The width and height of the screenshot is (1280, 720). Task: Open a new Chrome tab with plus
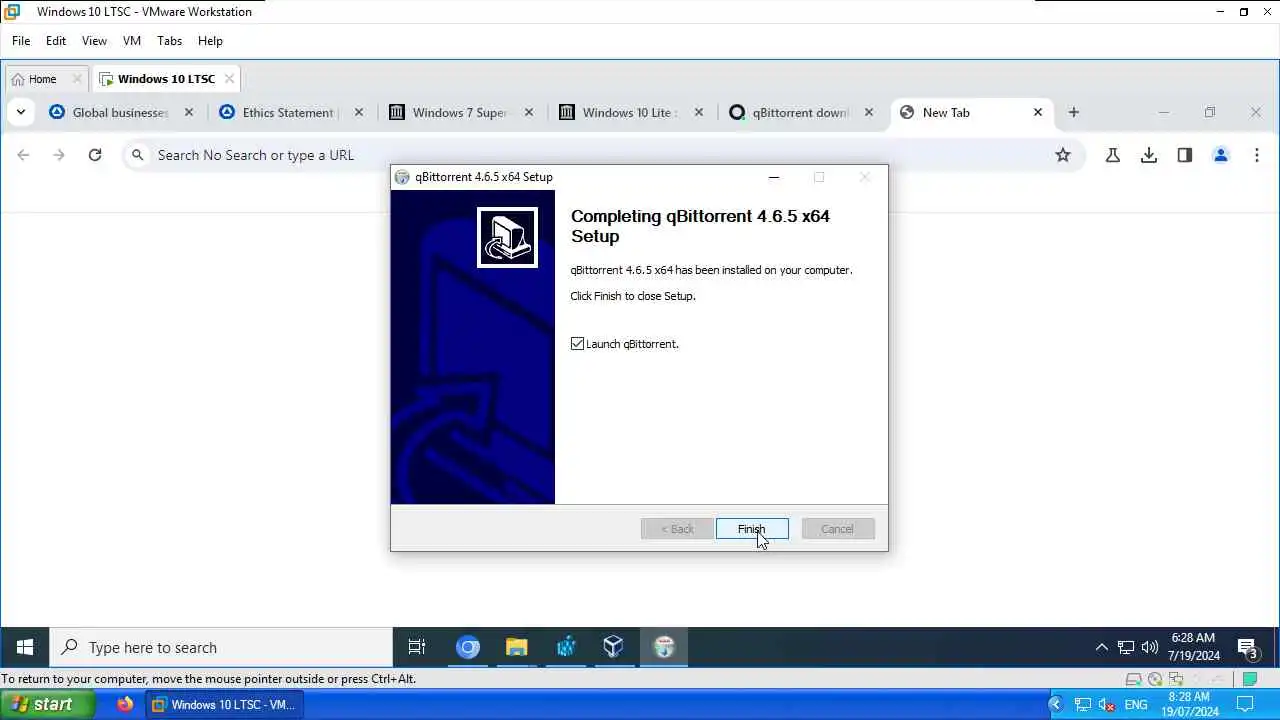coord(1074,112)
